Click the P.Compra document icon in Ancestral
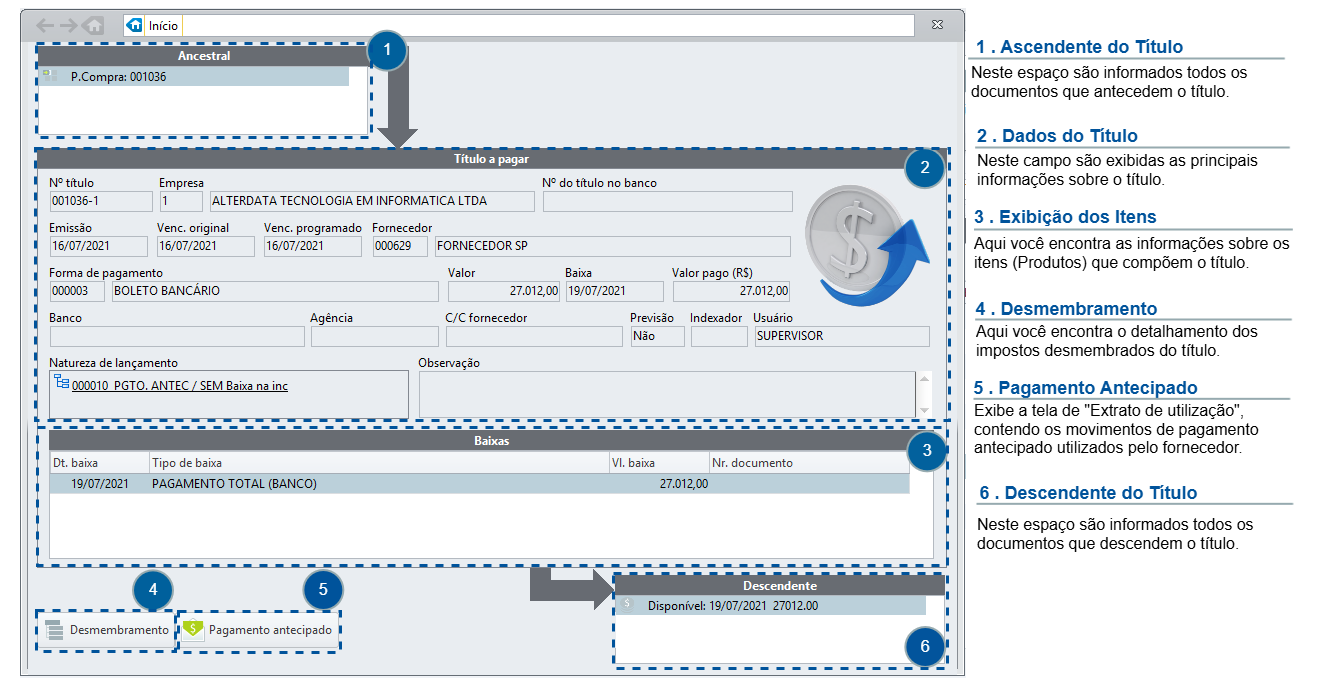This screenshot has height=698, width=1328. (49, 76)
